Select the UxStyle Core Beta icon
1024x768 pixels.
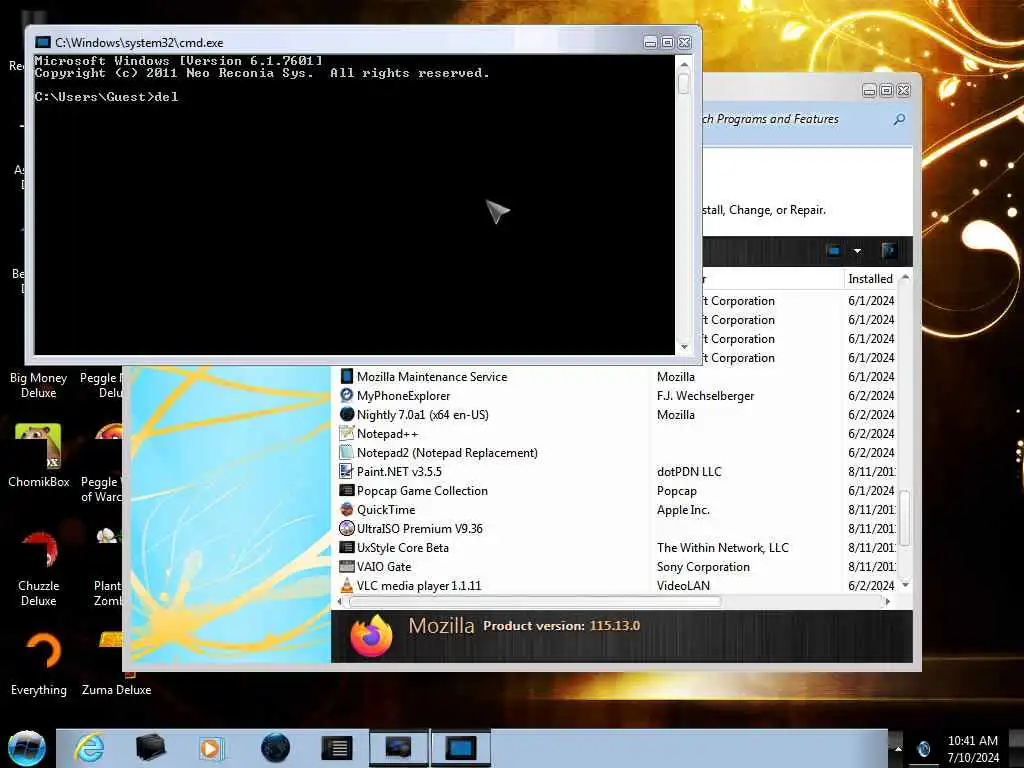pyautogui.click(x=347, y=548)
